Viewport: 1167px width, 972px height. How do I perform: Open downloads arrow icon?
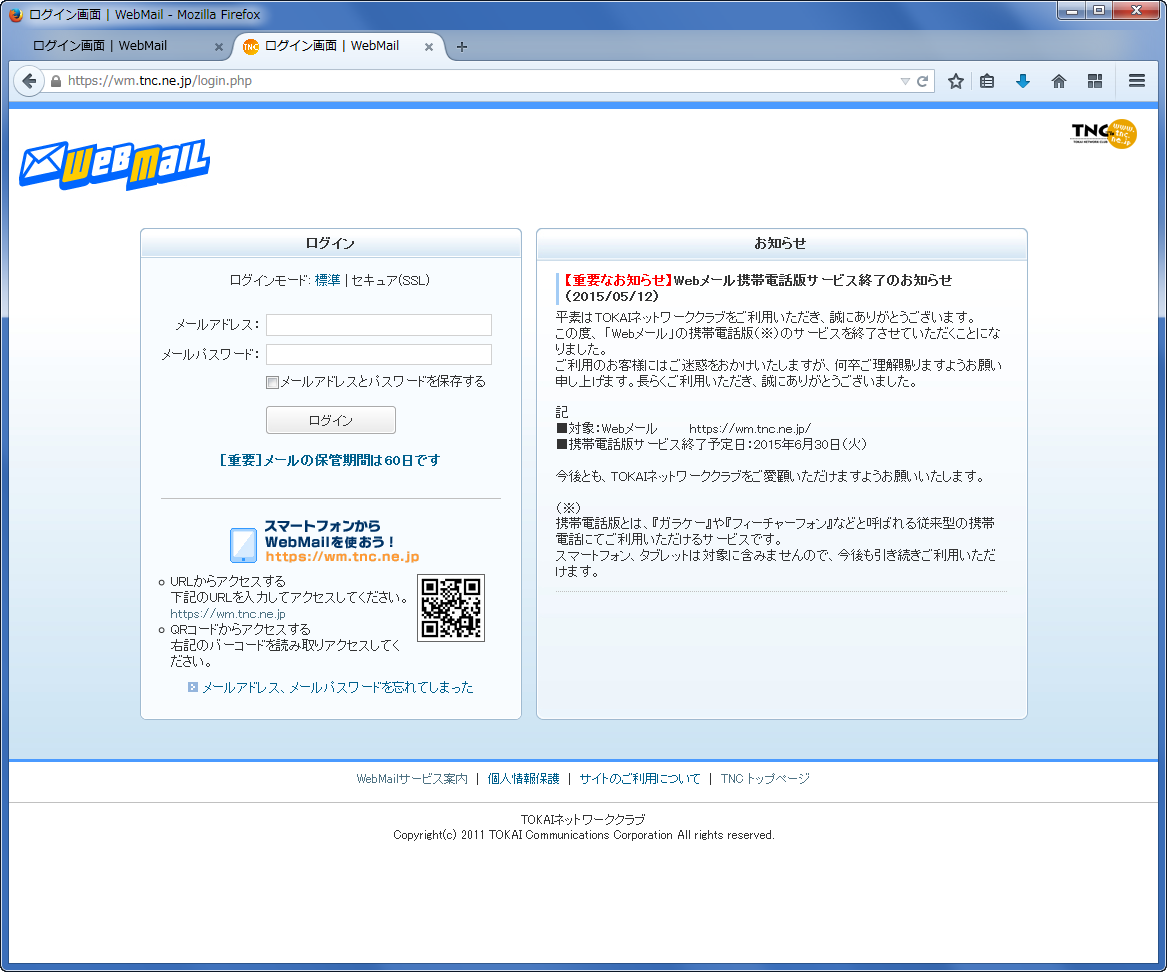1023,81
